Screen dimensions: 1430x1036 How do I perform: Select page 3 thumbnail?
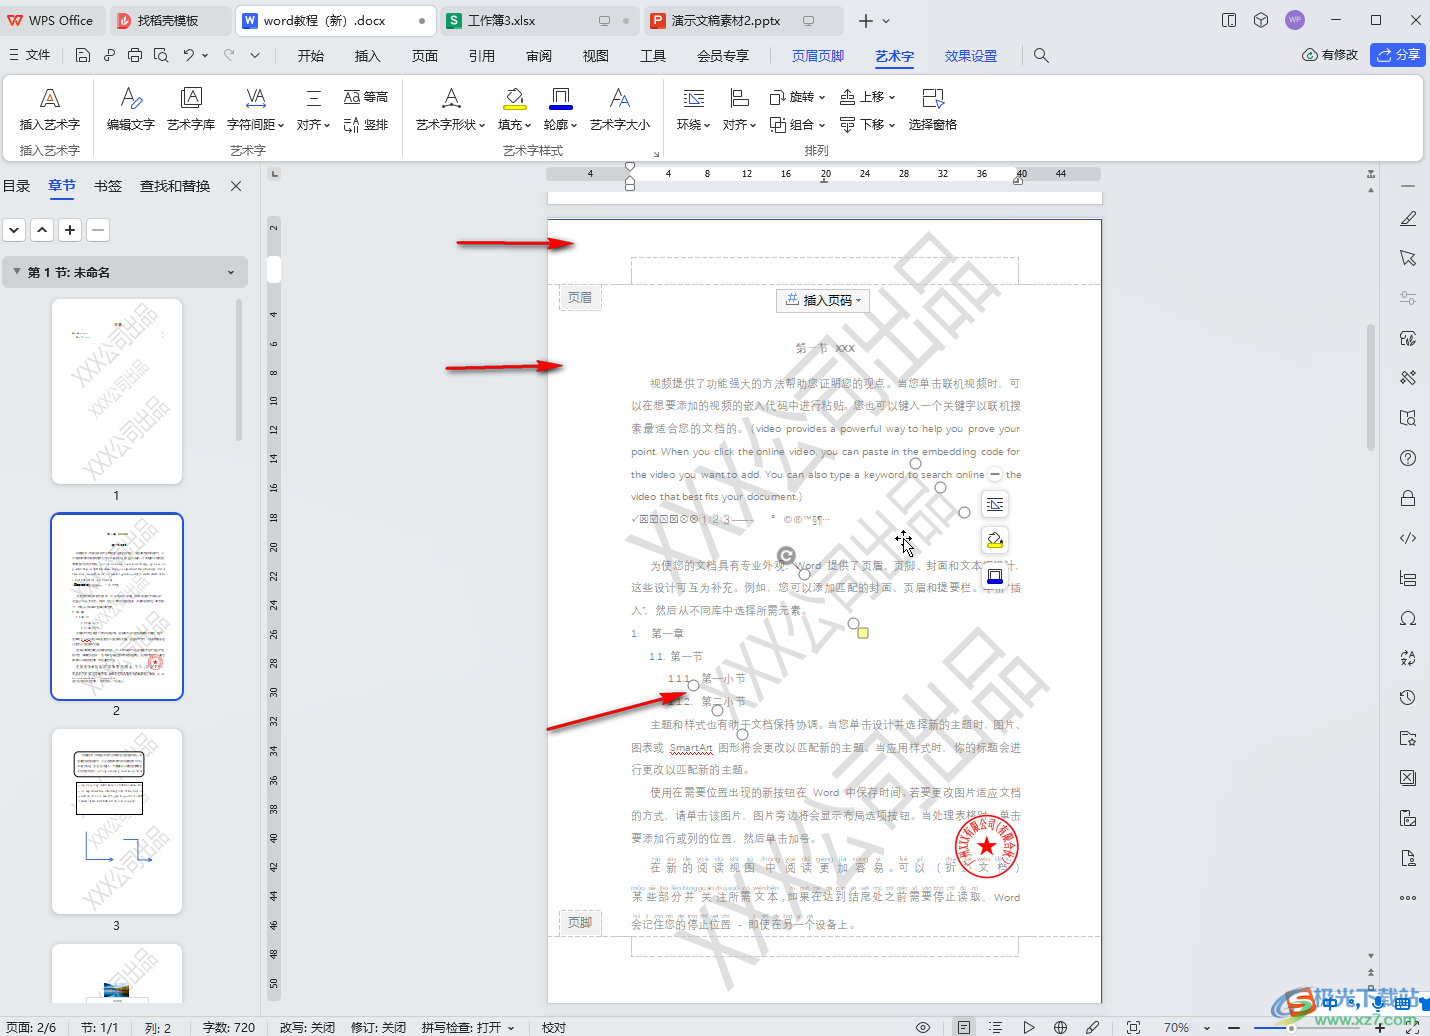[117, 821]
